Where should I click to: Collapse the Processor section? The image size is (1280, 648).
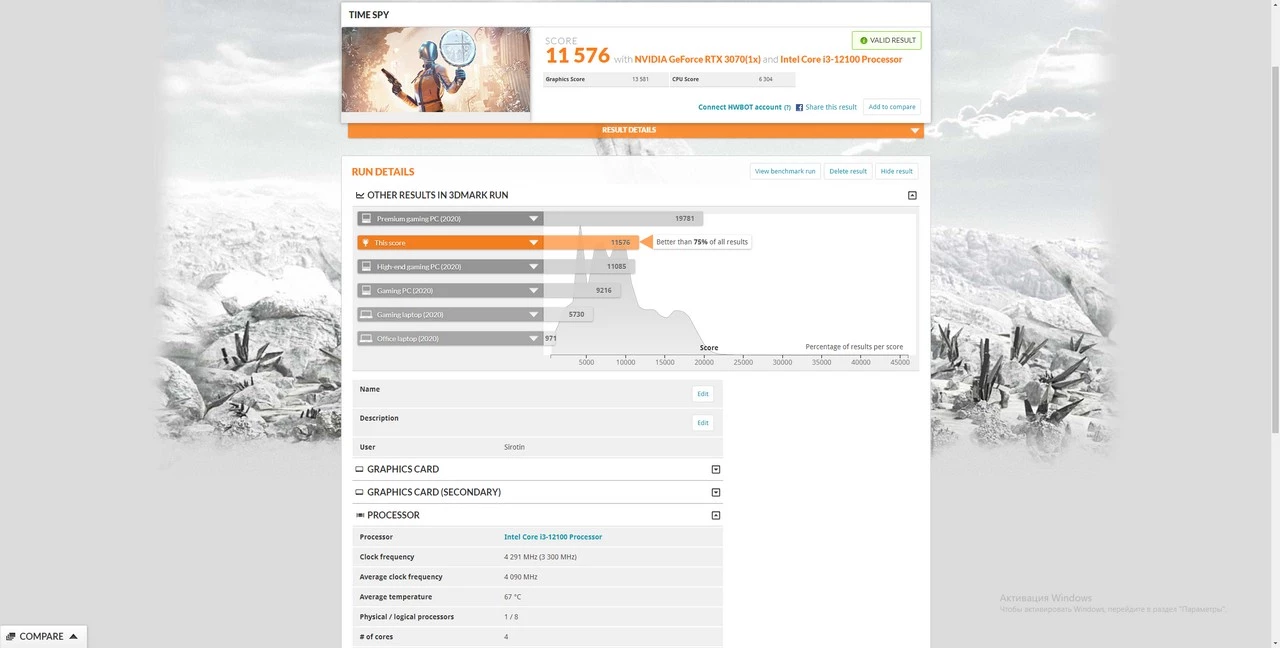coord(716,515)
